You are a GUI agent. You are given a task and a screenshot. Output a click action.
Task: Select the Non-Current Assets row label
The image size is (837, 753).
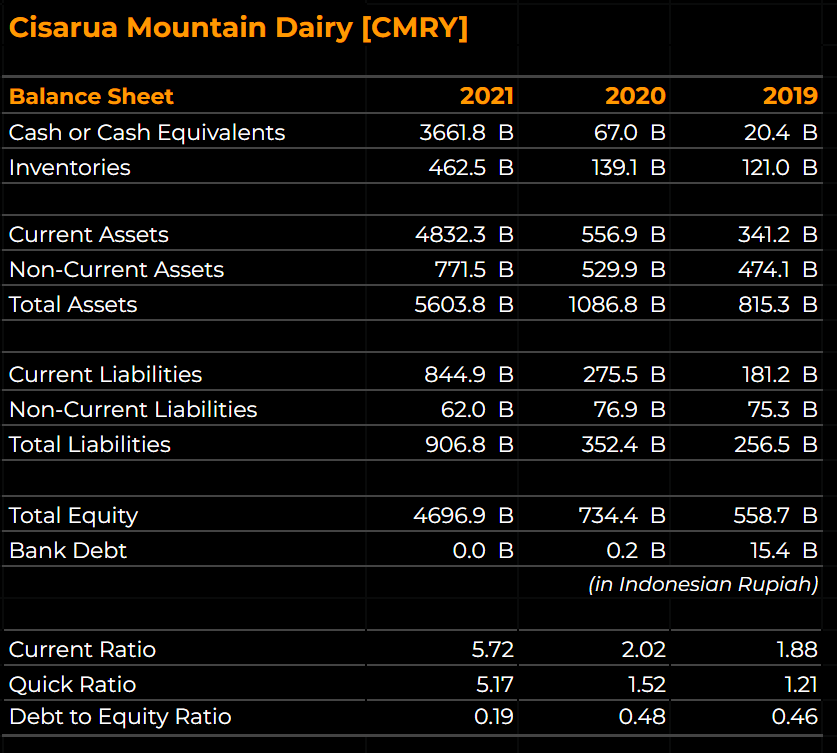click(x=116, y=270)
